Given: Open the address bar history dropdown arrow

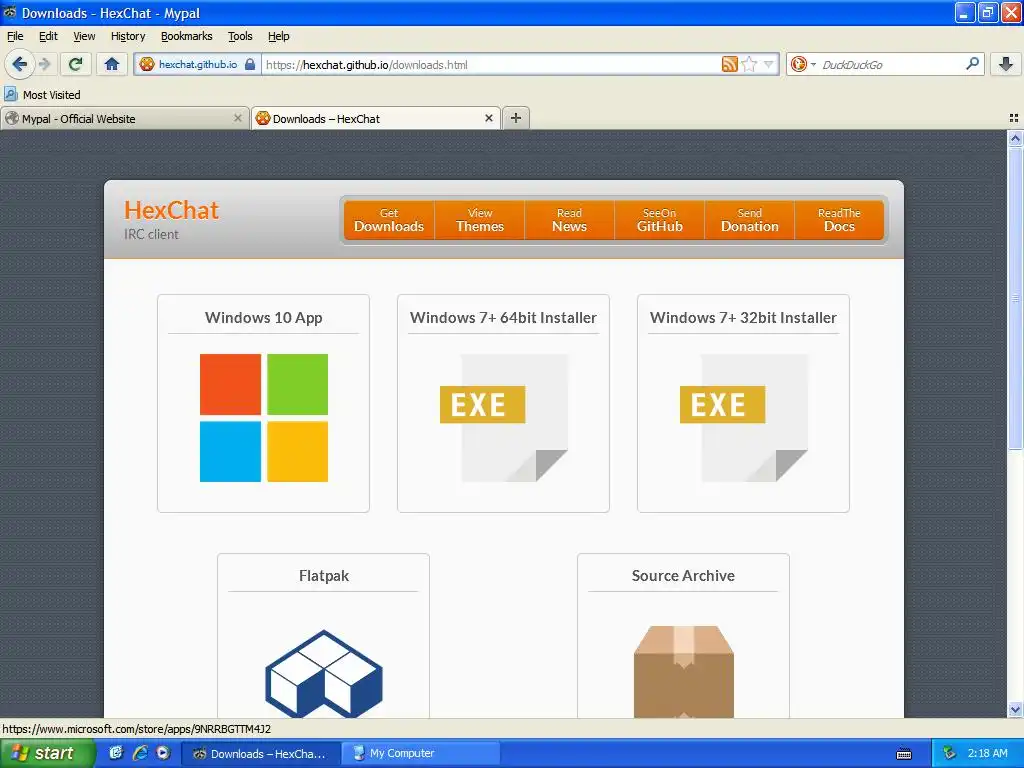Looking at the screenshot, I should click(x=769, y=64).
